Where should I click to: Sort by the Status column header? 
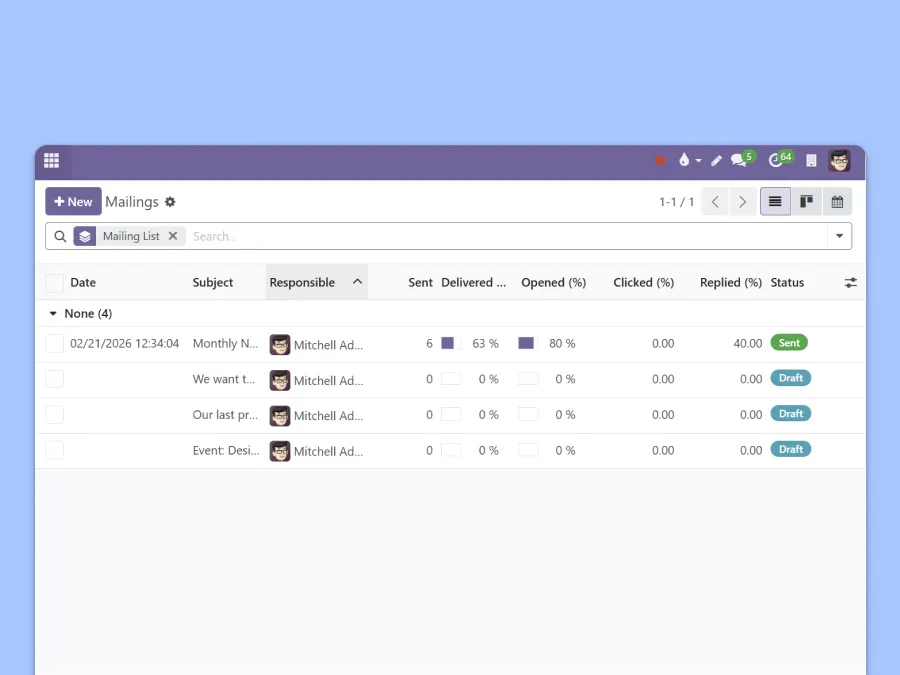pyautogui.click(x=787, y=282)
